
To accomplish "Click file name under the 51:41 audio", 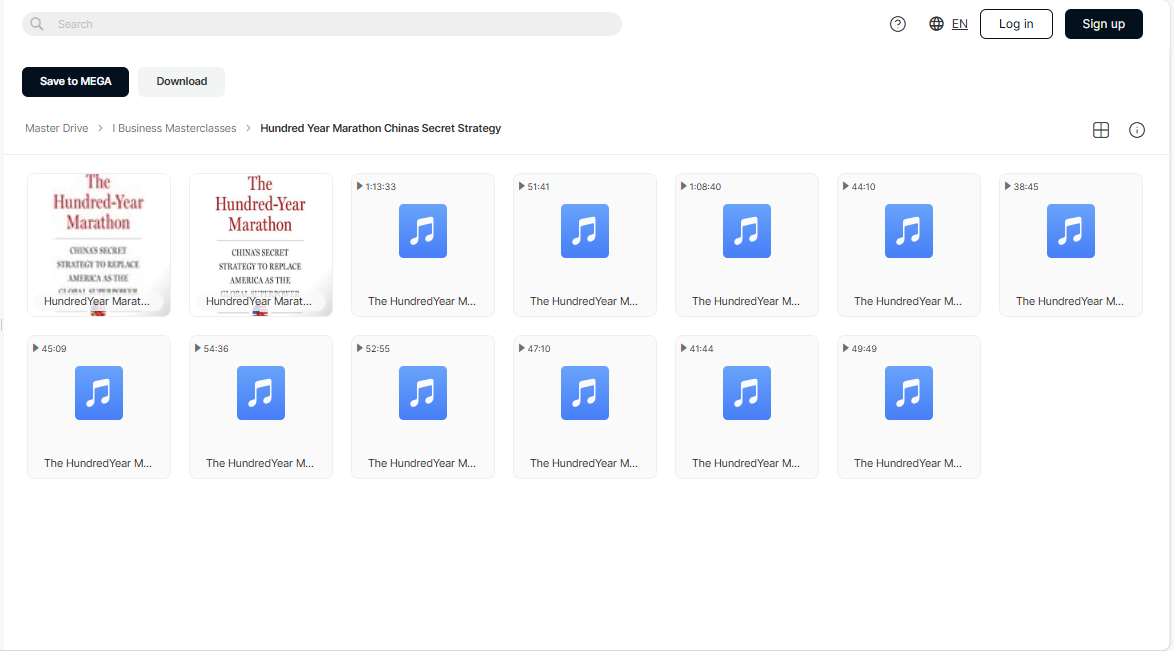I will pos(584,301).
